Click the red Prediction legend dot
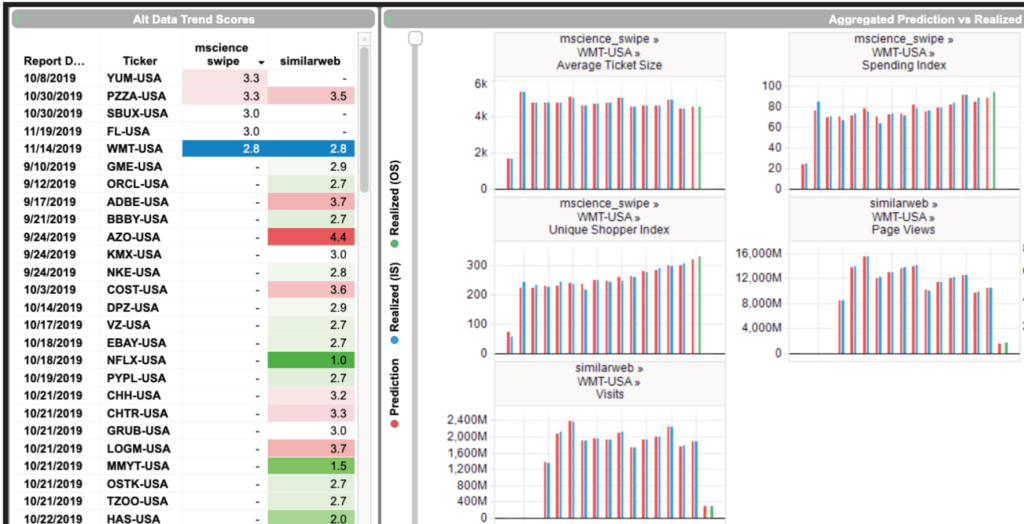The image size is (1024, 524). pyautogui.click(x=394, y=424)
